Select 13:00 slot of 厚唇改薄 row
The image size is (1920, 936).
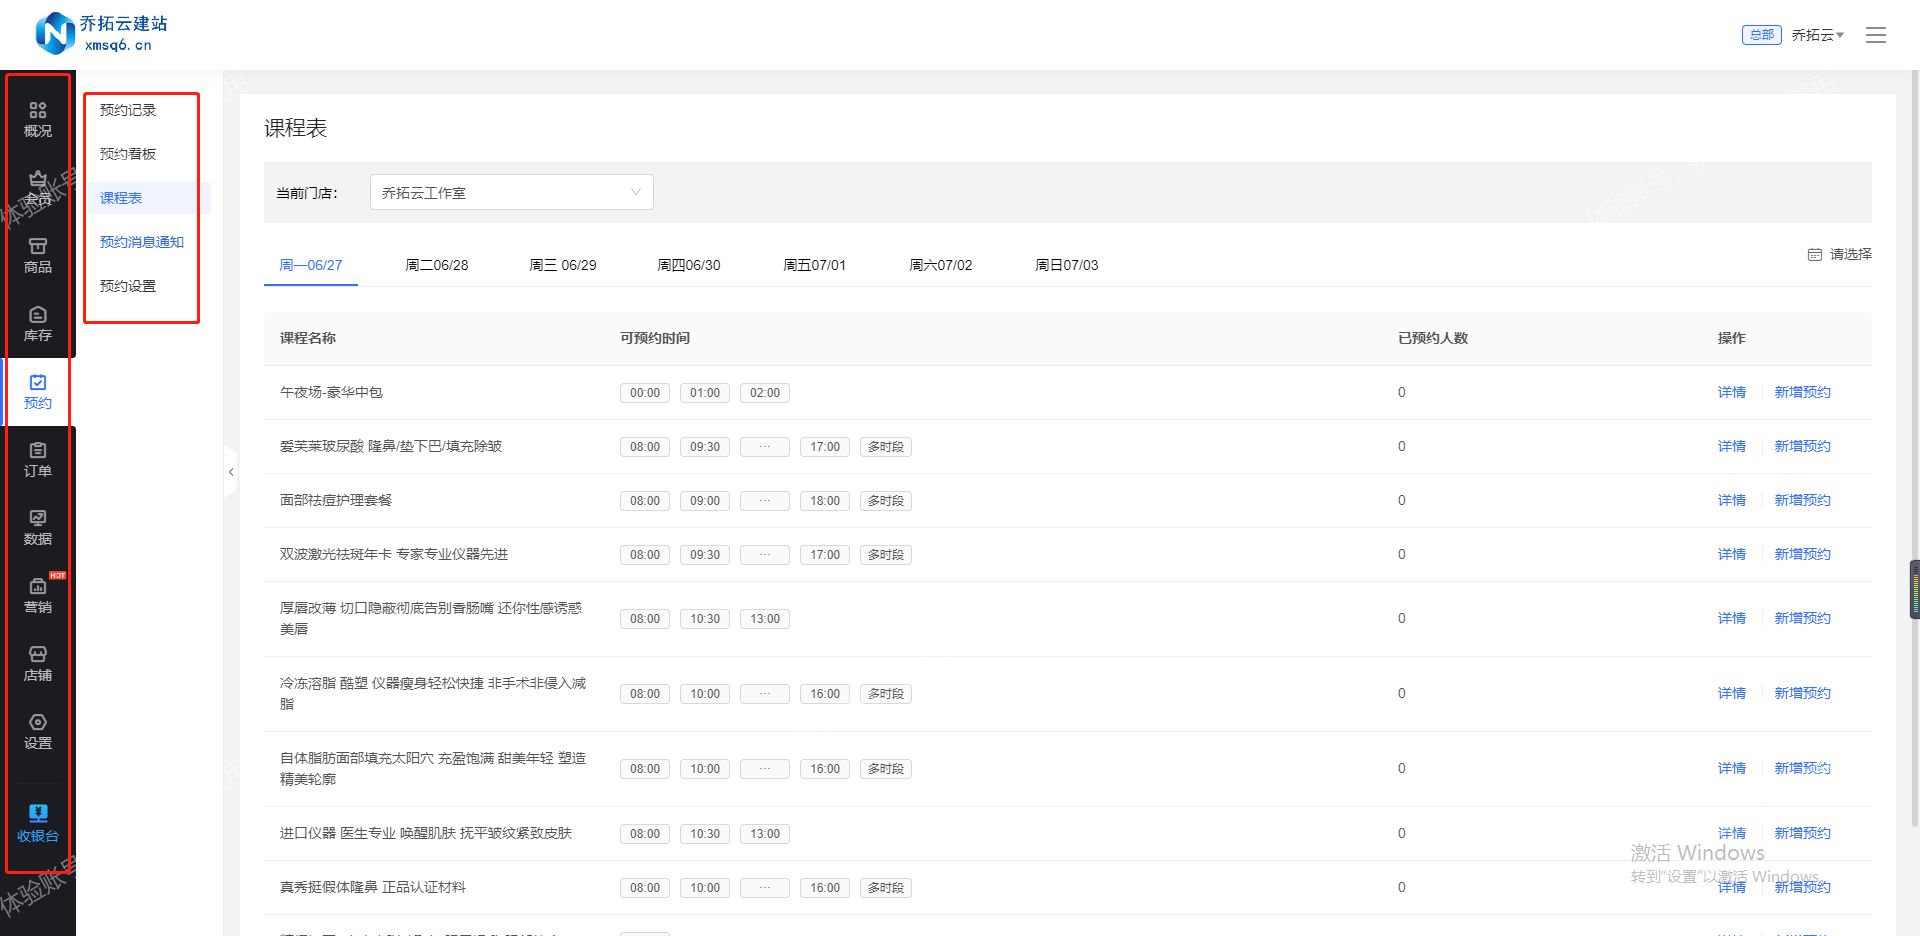coord(765,619)
